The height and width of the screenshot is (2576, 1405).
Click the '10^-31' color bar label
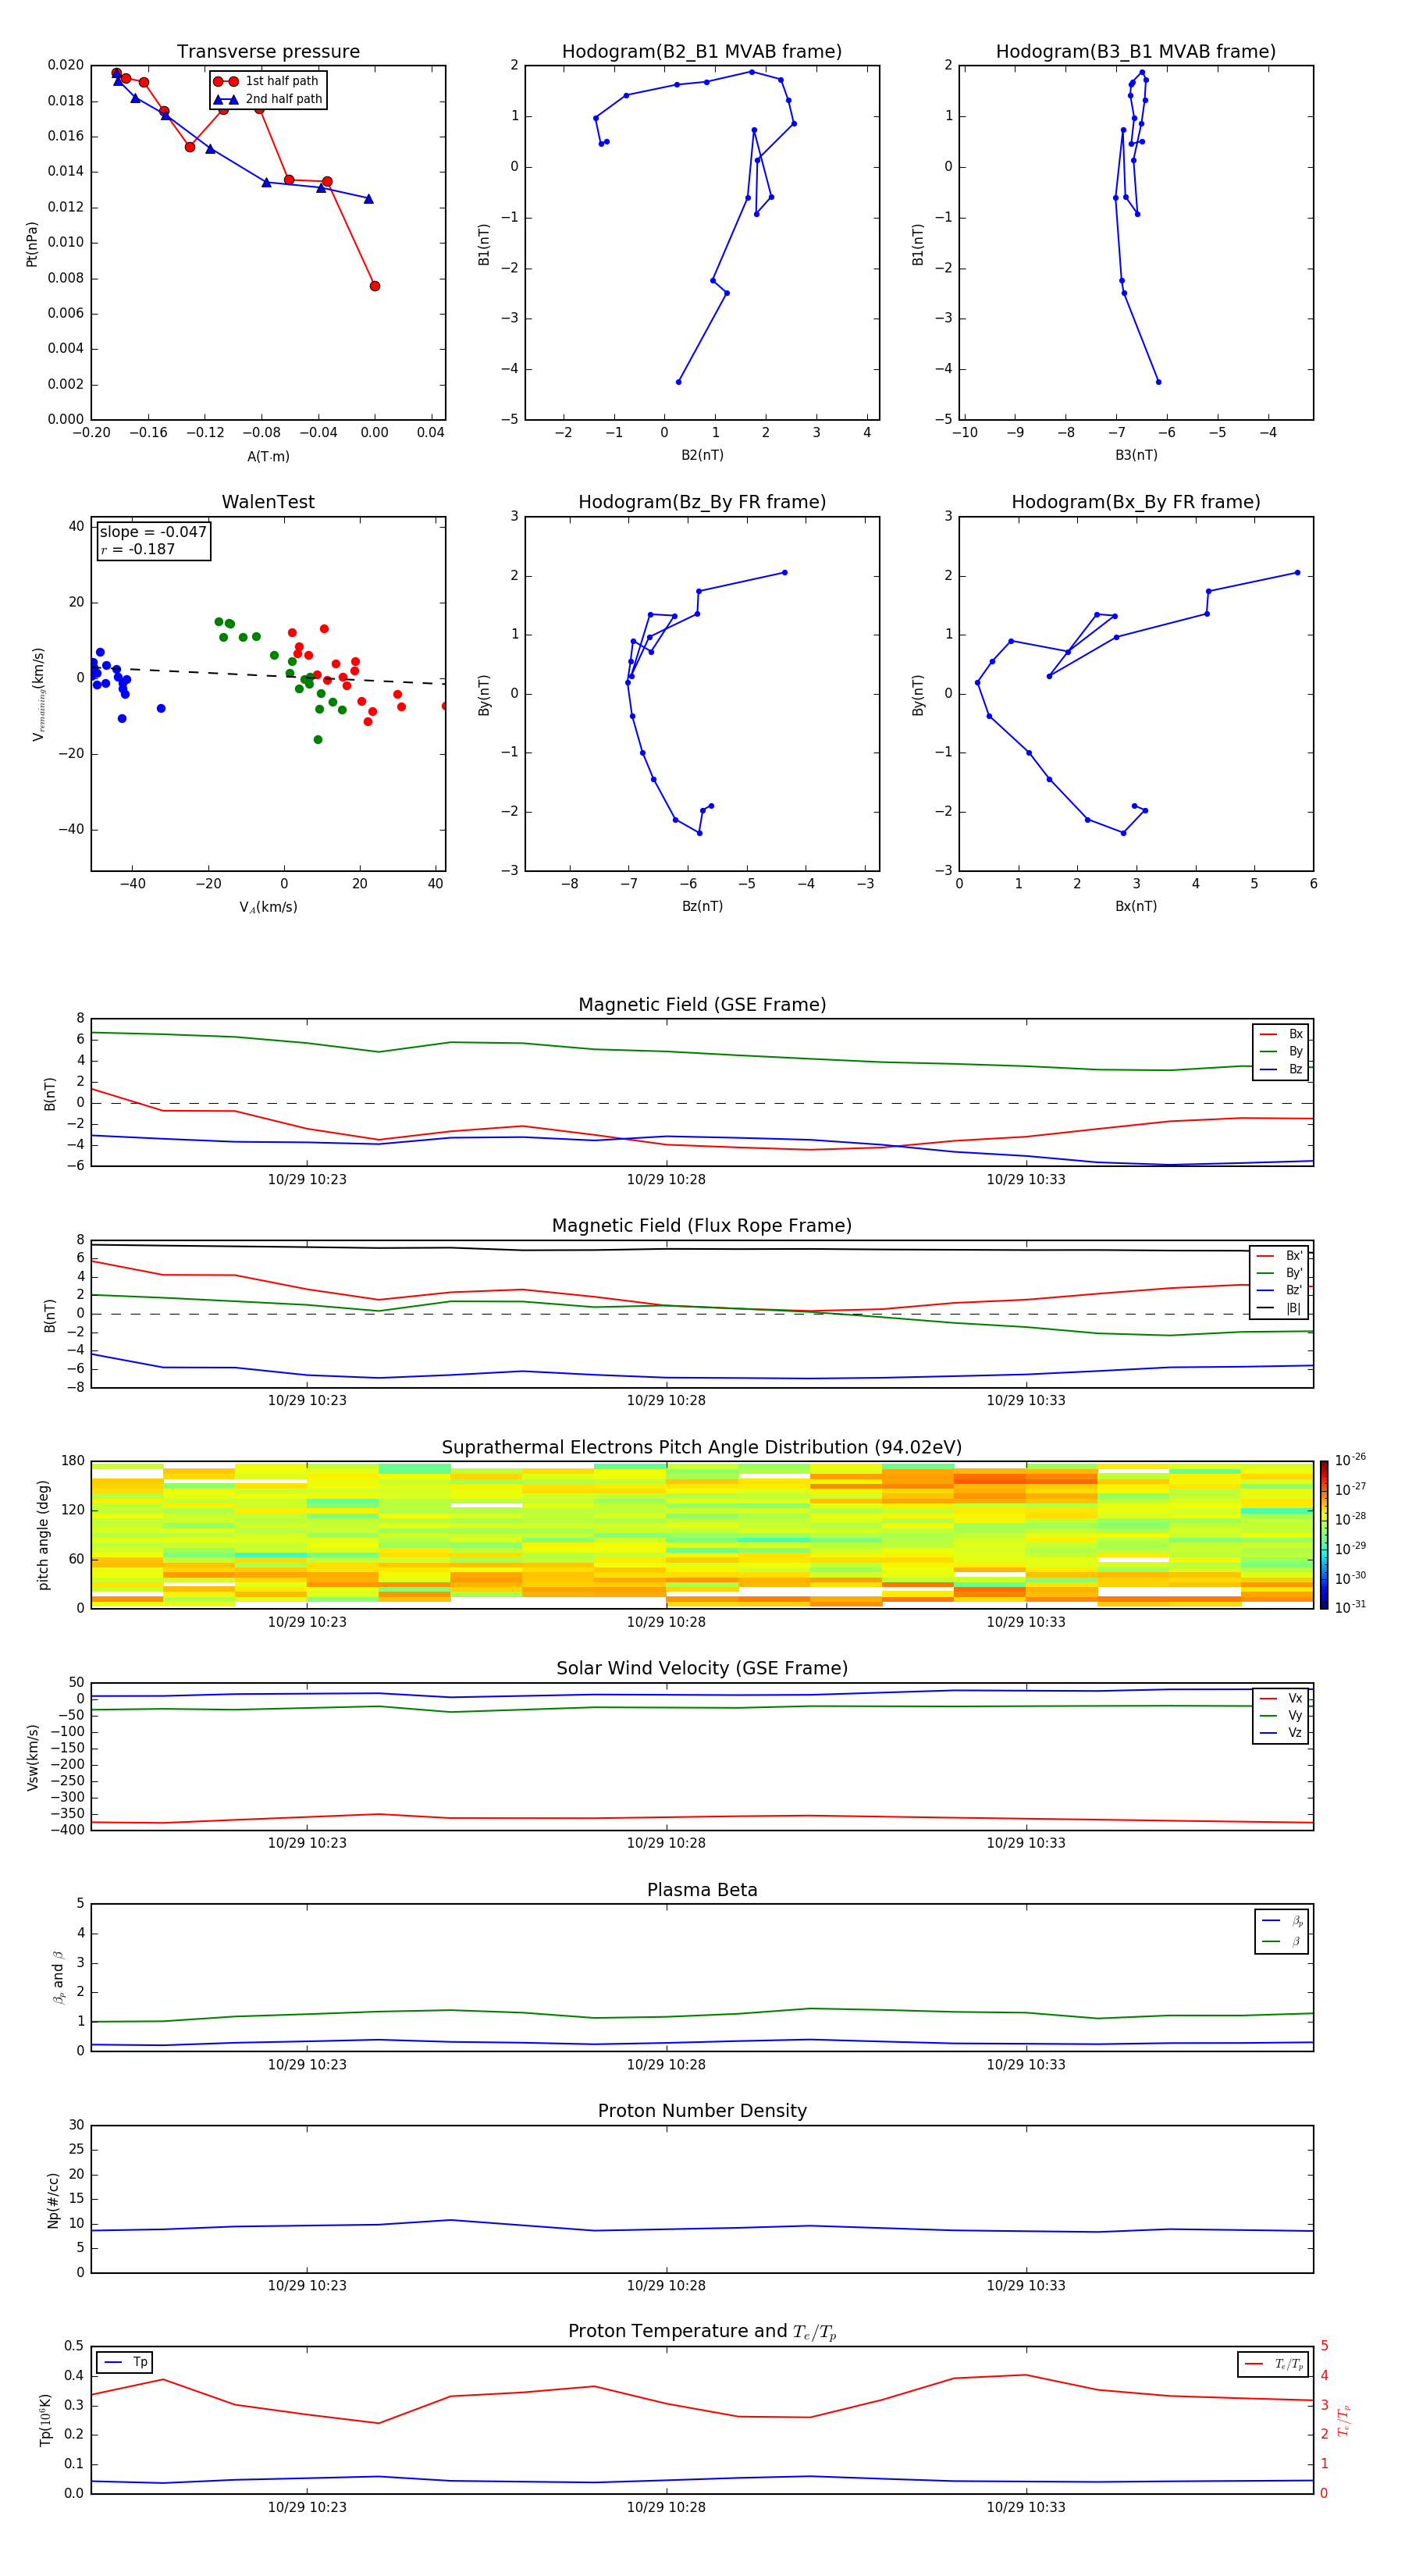coord(1350,1607)
